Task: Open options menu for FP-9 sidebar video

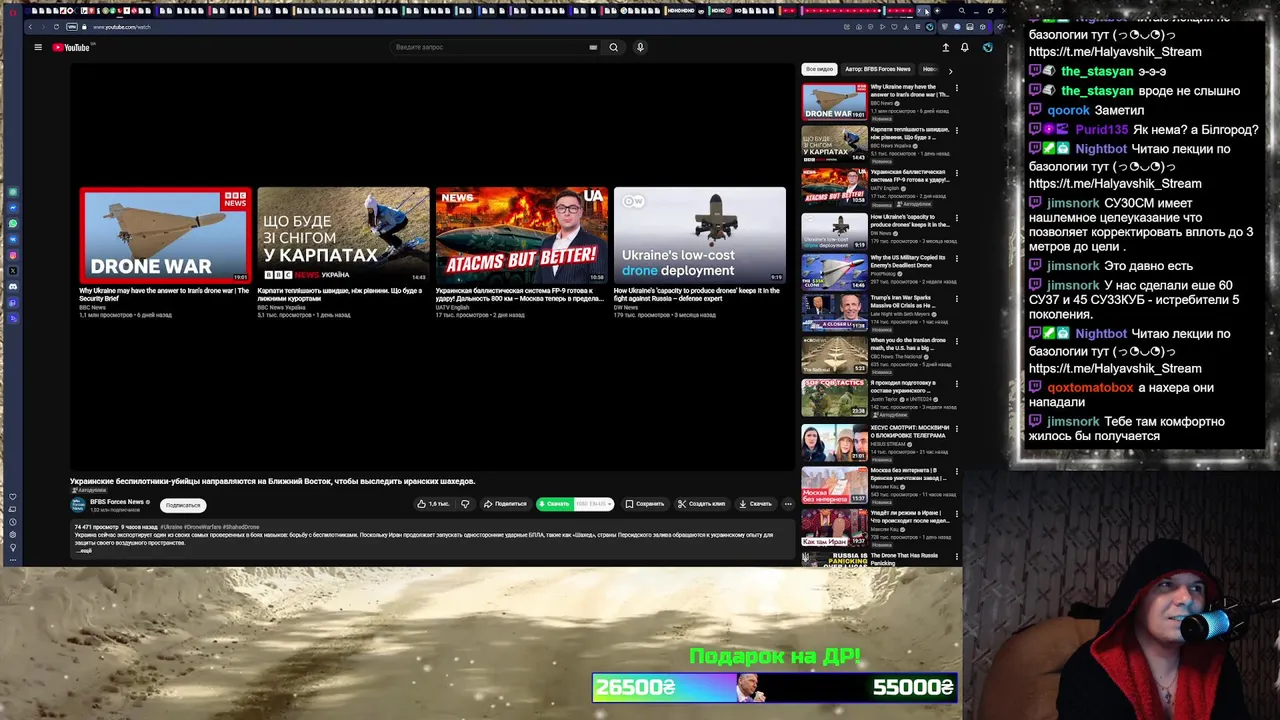Action: click(956, 173)
